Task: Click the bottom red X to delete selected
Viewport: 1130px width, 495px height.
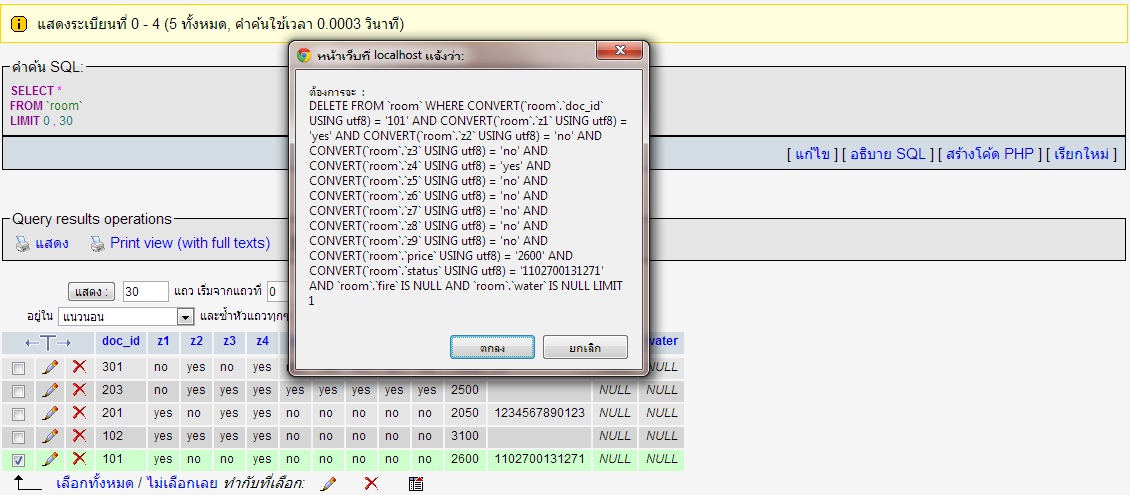Action: pyautogui.click(x=371, y=484)
